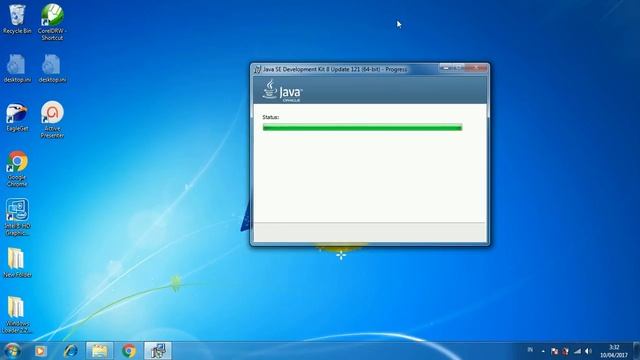This screenshot has height=360, width=640.
Task: Open the IN input language indicator
Action: (x=530, y=350)
